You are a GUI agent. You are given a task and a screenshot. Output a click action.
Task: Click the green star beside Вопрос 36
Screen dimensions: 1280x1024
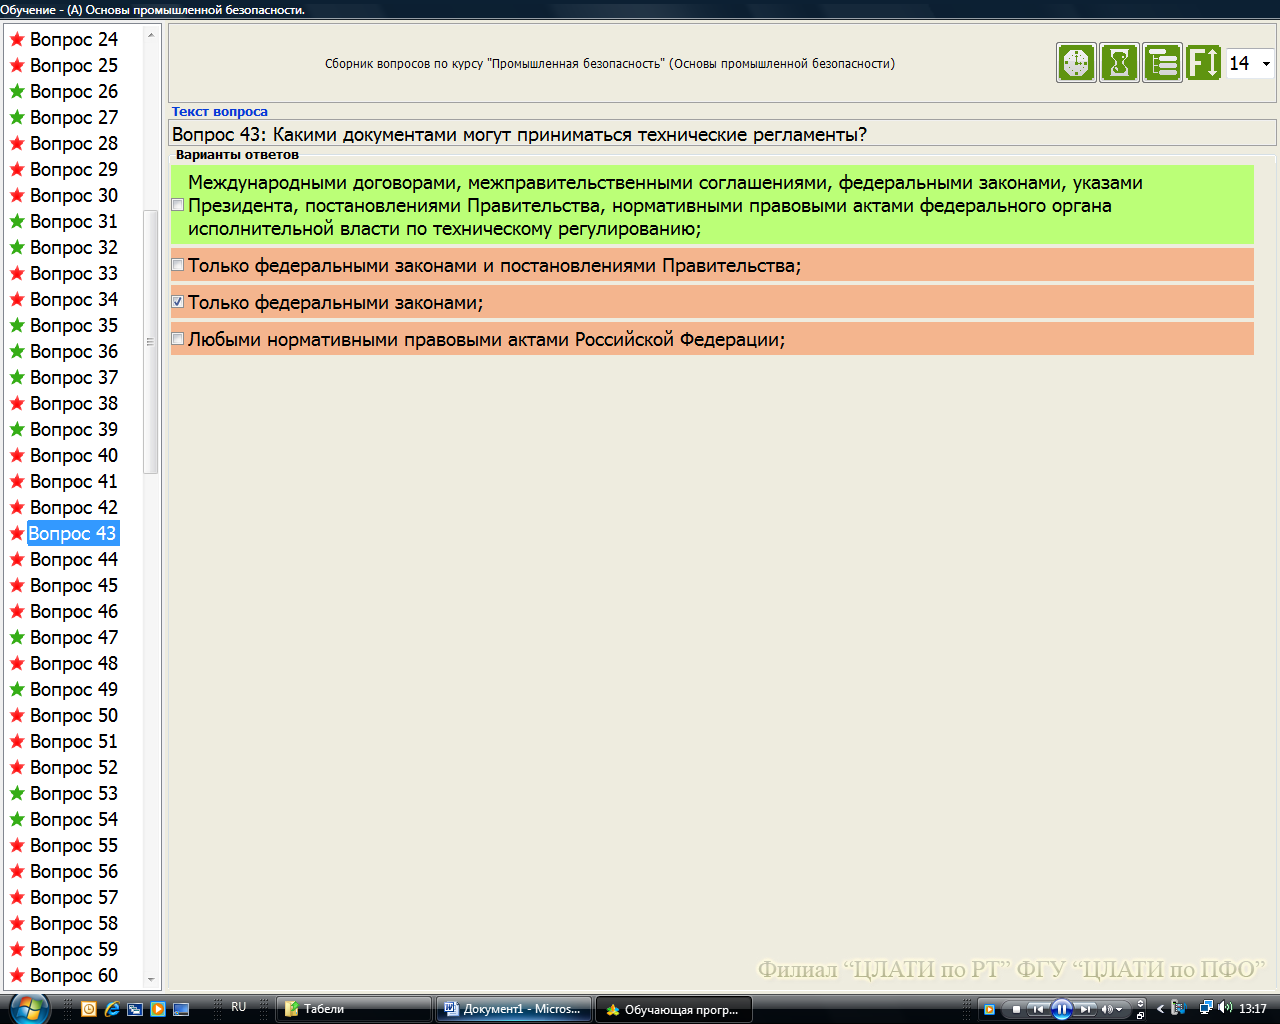tap(17, 351)
